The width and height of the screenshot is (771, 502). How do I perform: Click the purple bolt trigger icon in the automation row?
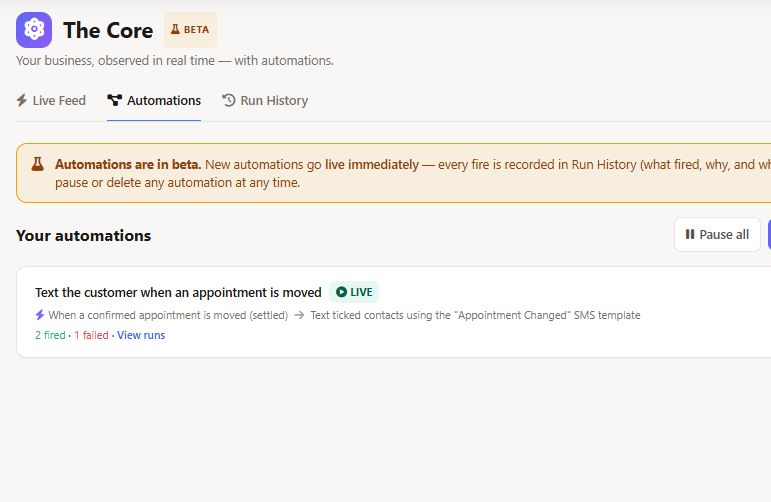point(40,315)
